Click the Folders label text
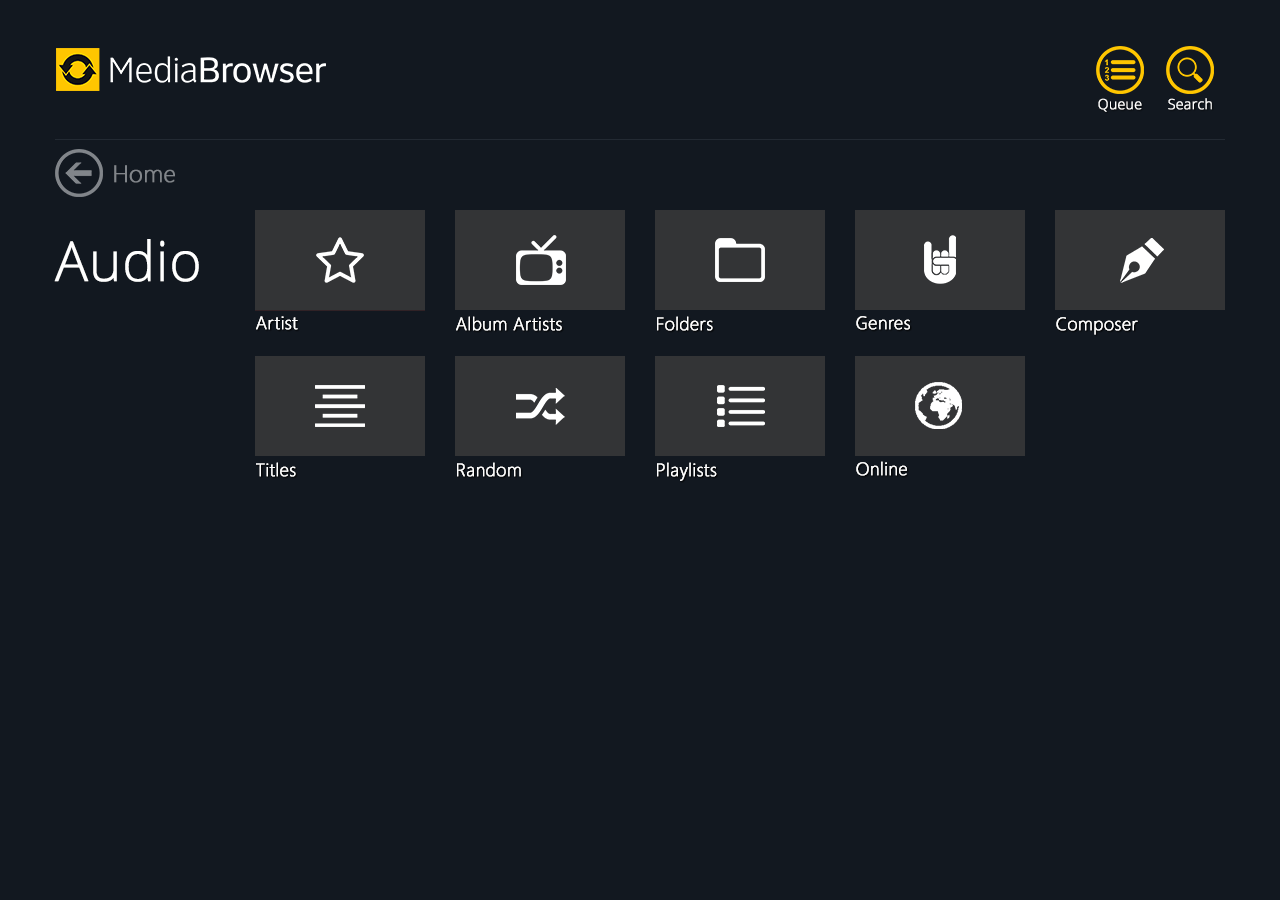This screenshot has width=1280, height=900. point(685,324)
